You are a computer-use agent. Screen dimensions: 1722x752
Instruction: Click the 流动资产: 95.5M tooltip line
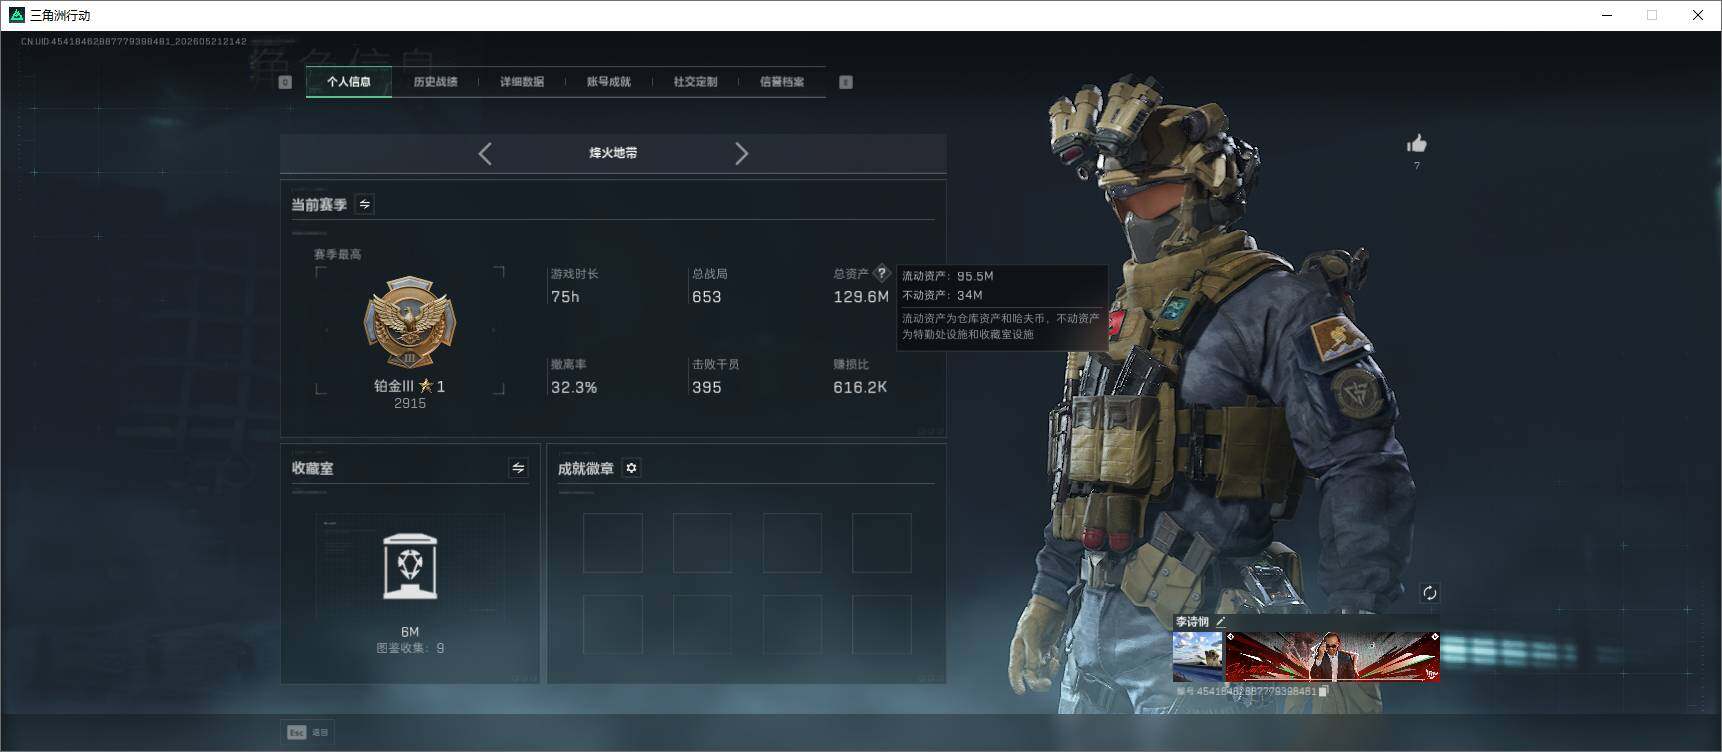pos(948,276)
